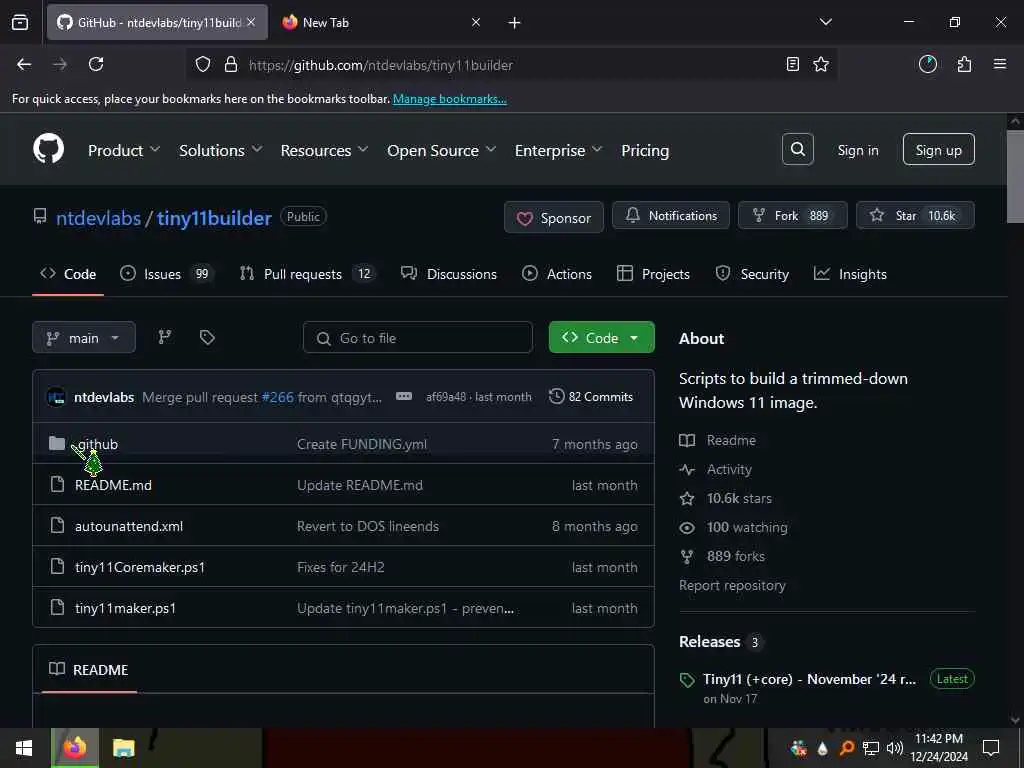
Task: Open autounattend.xml file
Action: [129, 526]
